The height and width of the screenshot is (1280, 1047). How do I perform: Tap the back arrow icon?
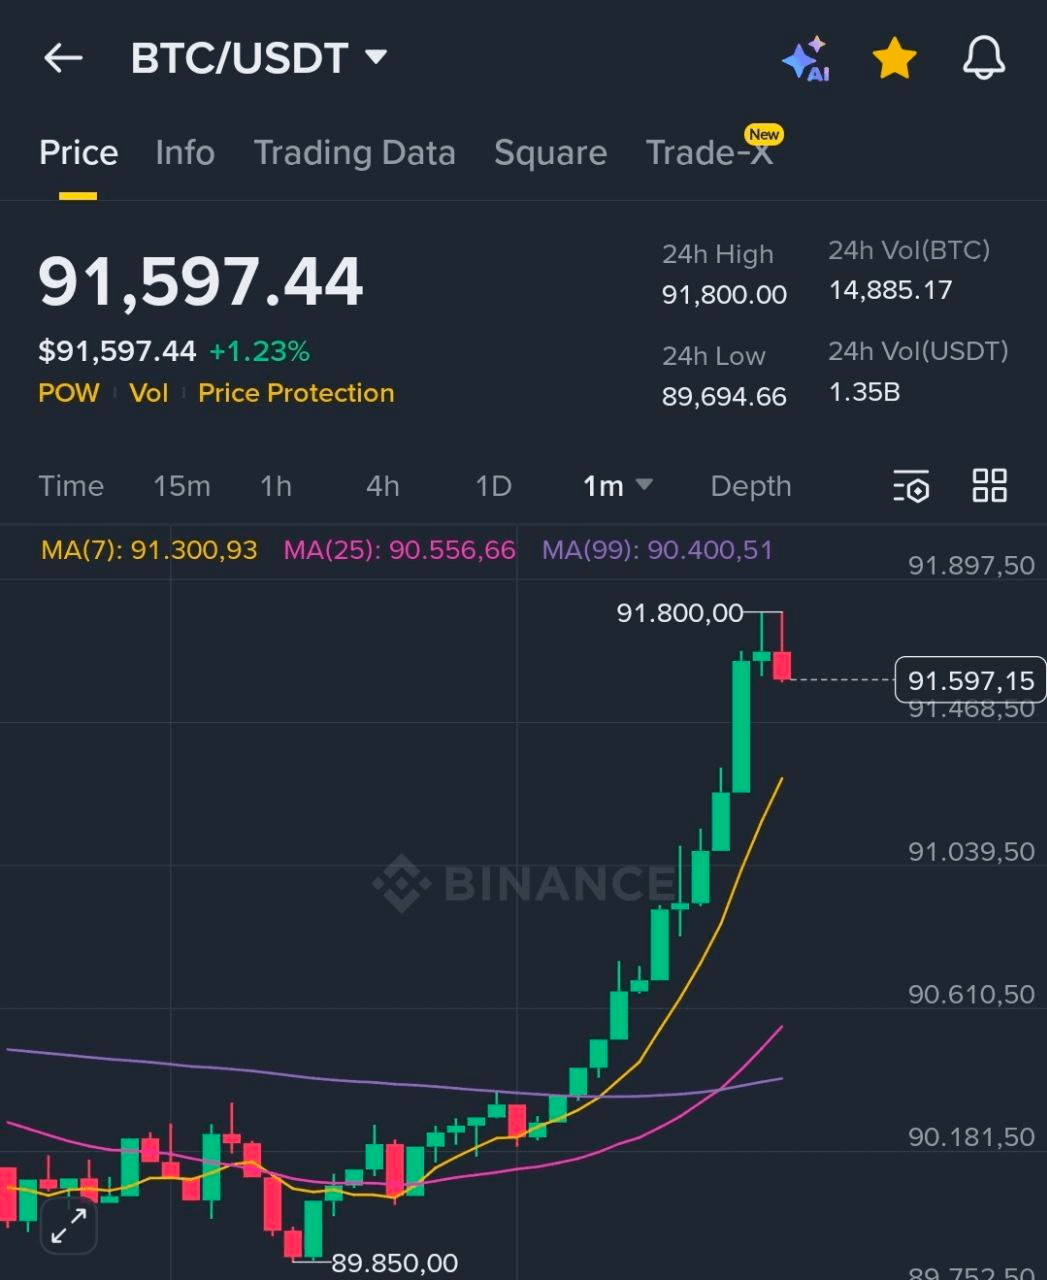63,58
